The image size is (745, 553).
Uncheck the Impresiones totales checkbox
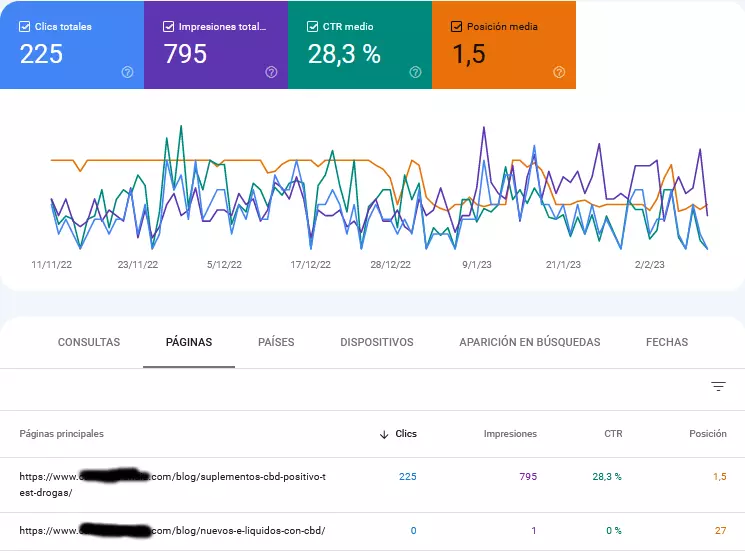[168, 27]
